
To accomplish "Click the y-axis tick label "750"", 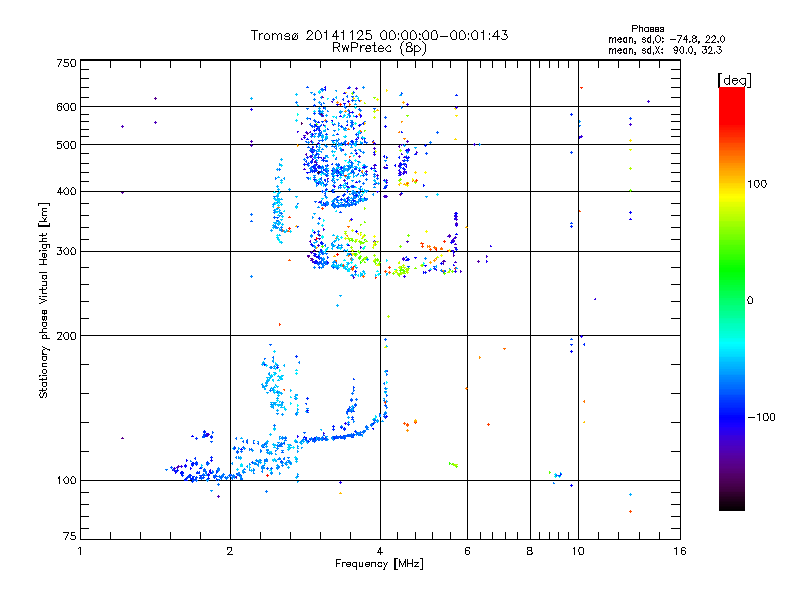I will [x=66, y=63].
